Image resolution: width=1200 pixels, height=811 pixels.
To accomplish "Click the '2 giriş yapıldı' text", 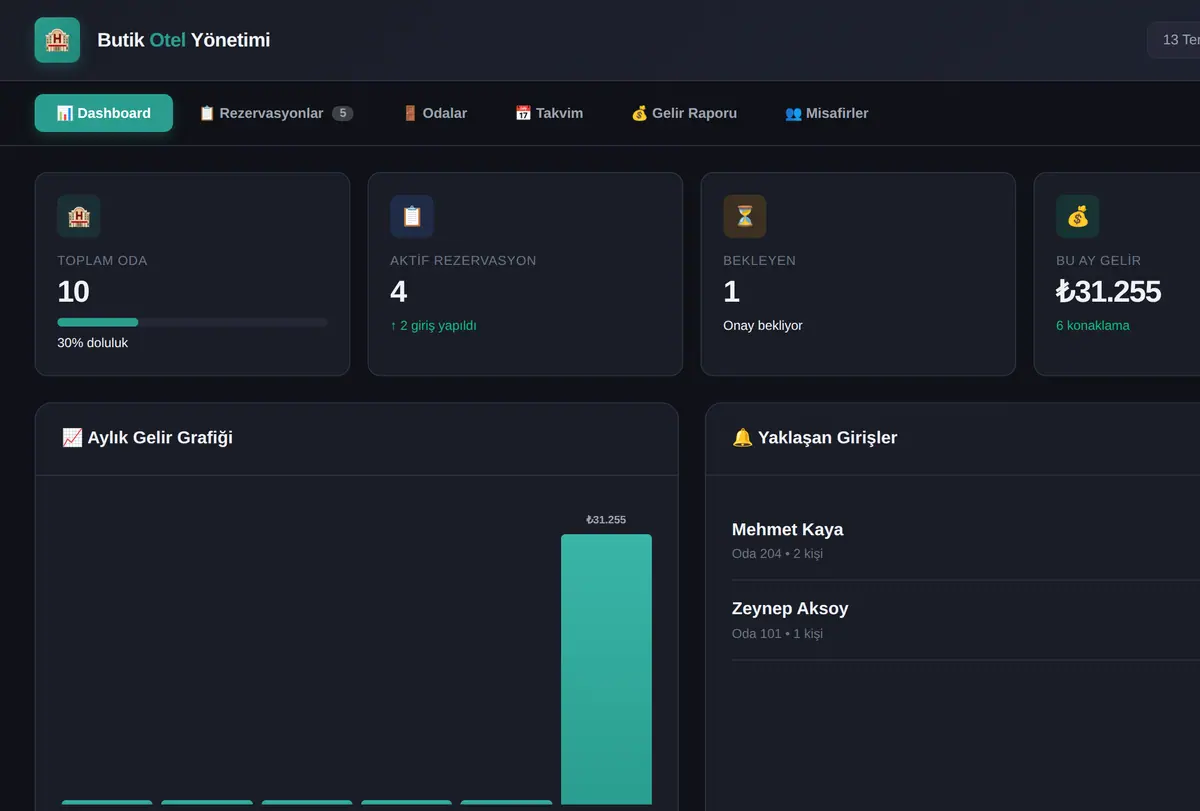I will point(433,325).
